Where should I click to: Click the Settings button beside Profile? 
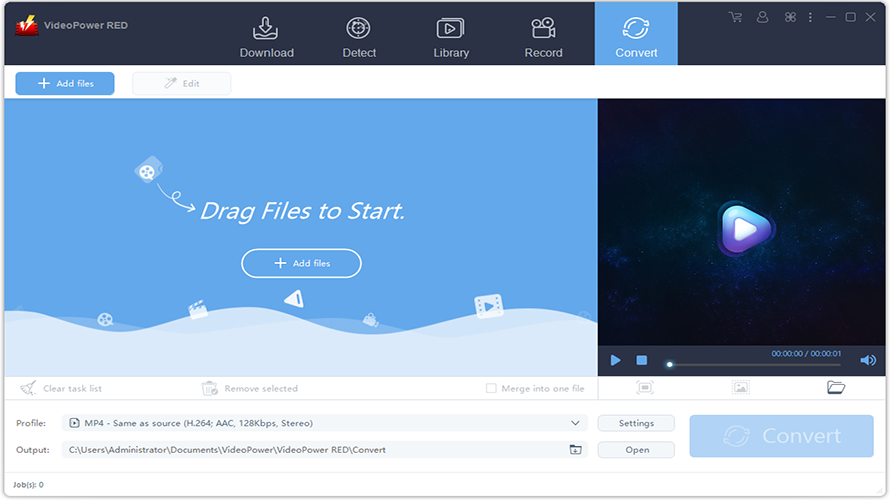(x=636, y=423)
